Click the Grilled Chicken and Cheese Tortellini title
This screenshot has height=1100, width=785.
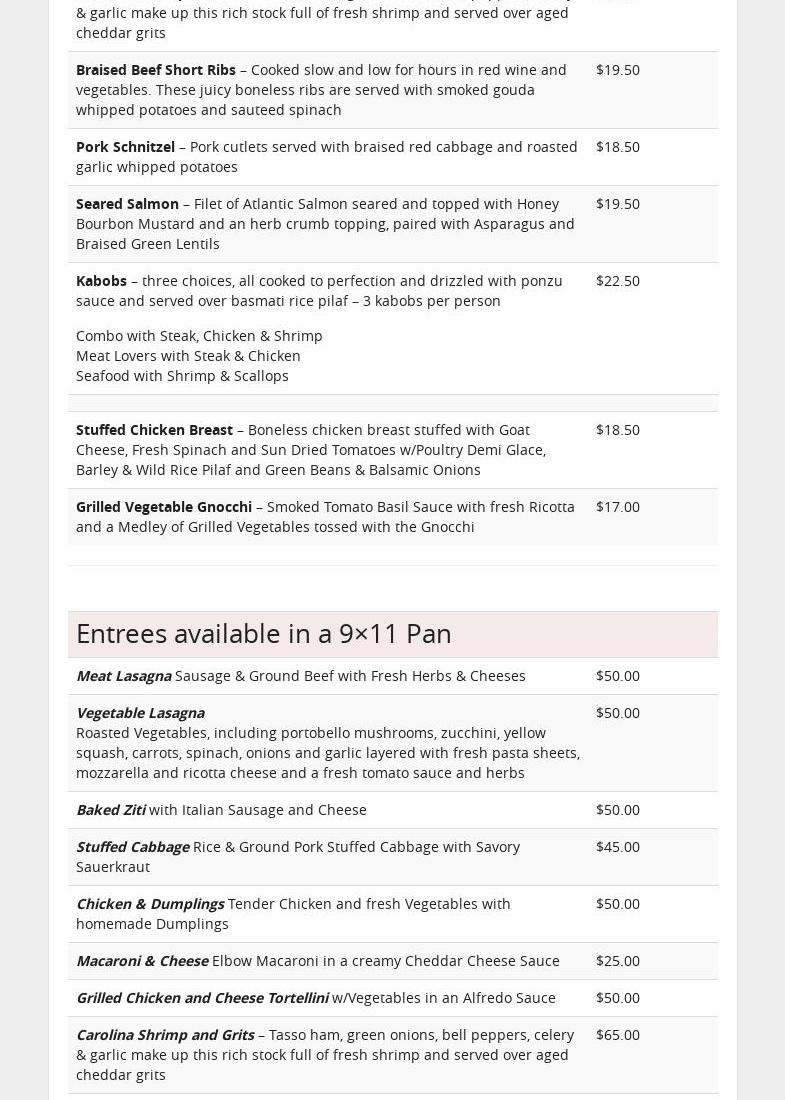pos(202,998)
